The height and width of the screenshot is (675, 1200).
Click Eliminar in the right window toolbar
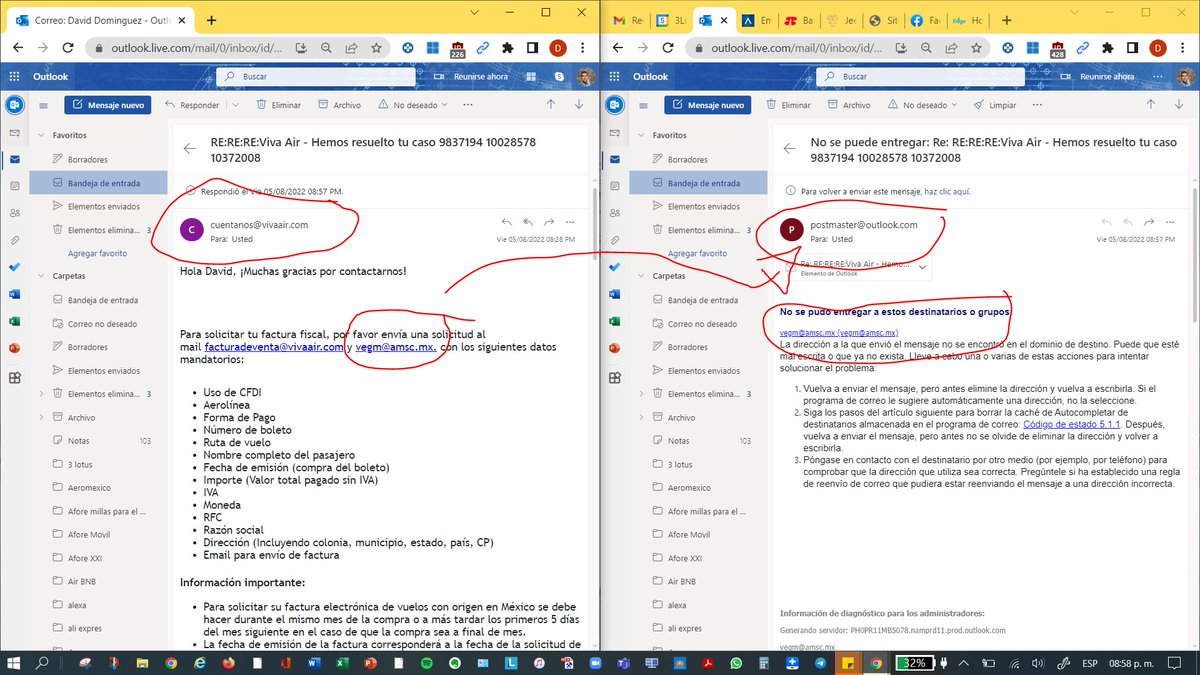(788, 105)
